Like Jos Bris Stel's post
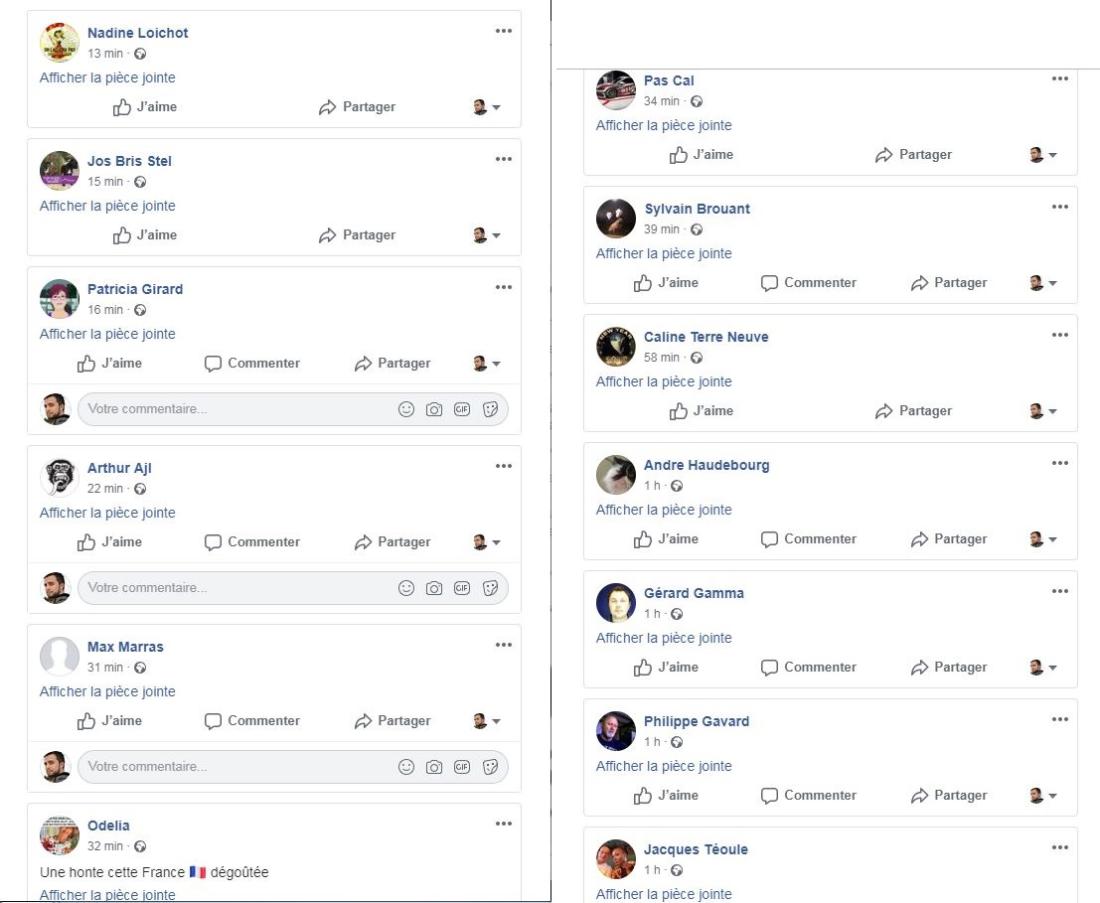The width and height of the screenshot is (1100, 903). coord(145,235)
